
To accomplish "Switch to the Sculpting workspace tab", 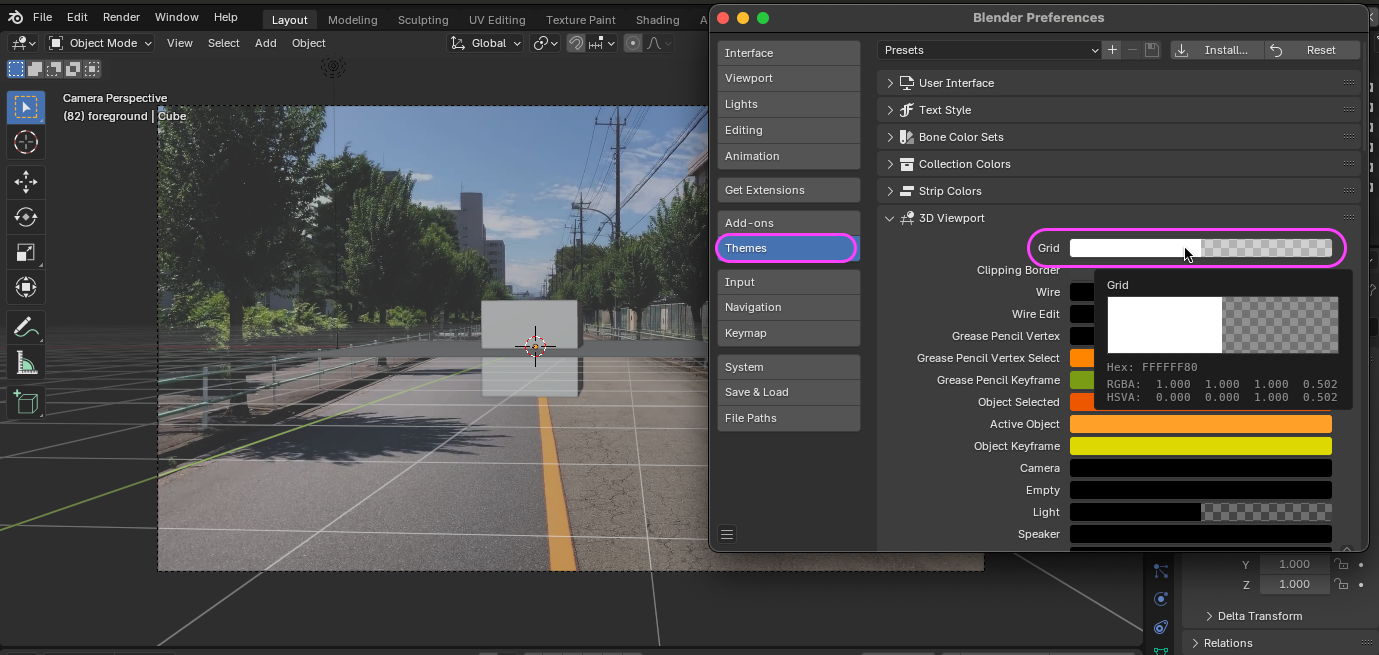I will pos(423,20).
